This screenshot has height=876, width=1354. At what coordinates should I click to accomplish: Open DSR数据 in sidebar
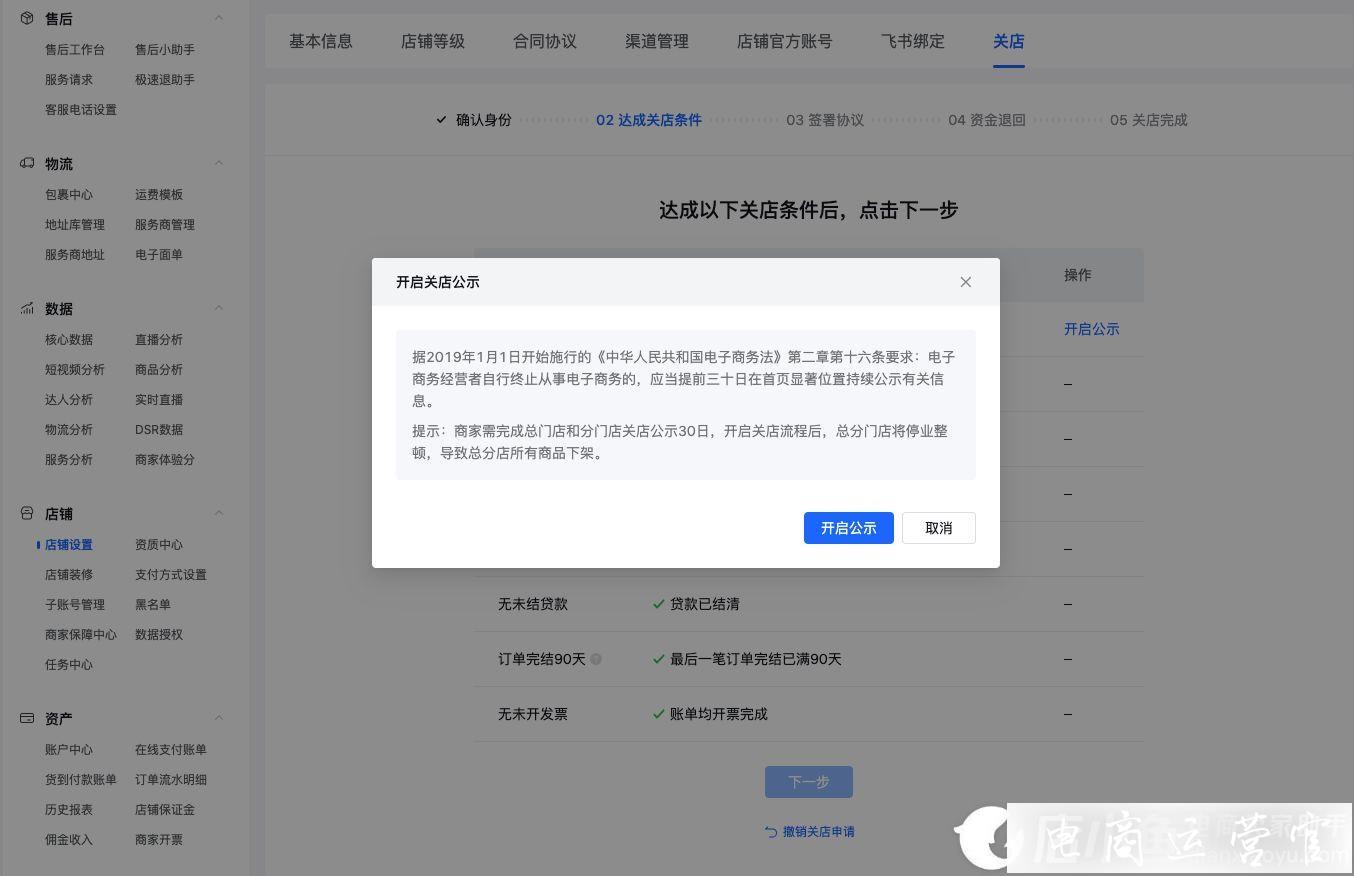[x=159, y=429]
